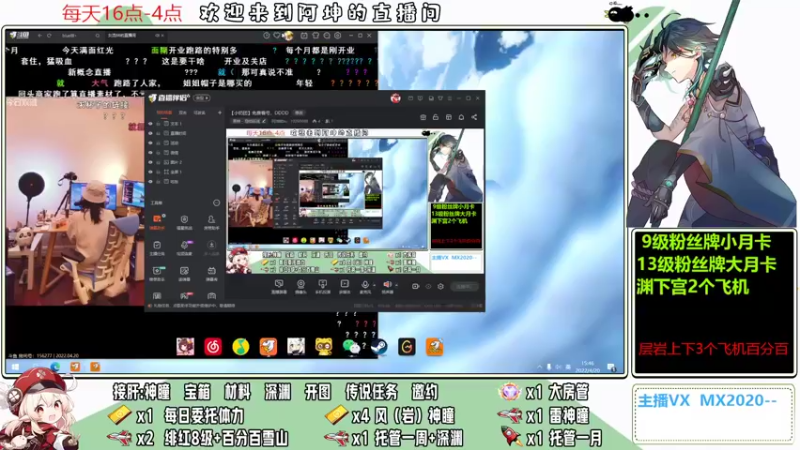Toggle the lock on the 全屏 1 source
The height and width of the screenshot is (450, 800).
coord(158,172)
